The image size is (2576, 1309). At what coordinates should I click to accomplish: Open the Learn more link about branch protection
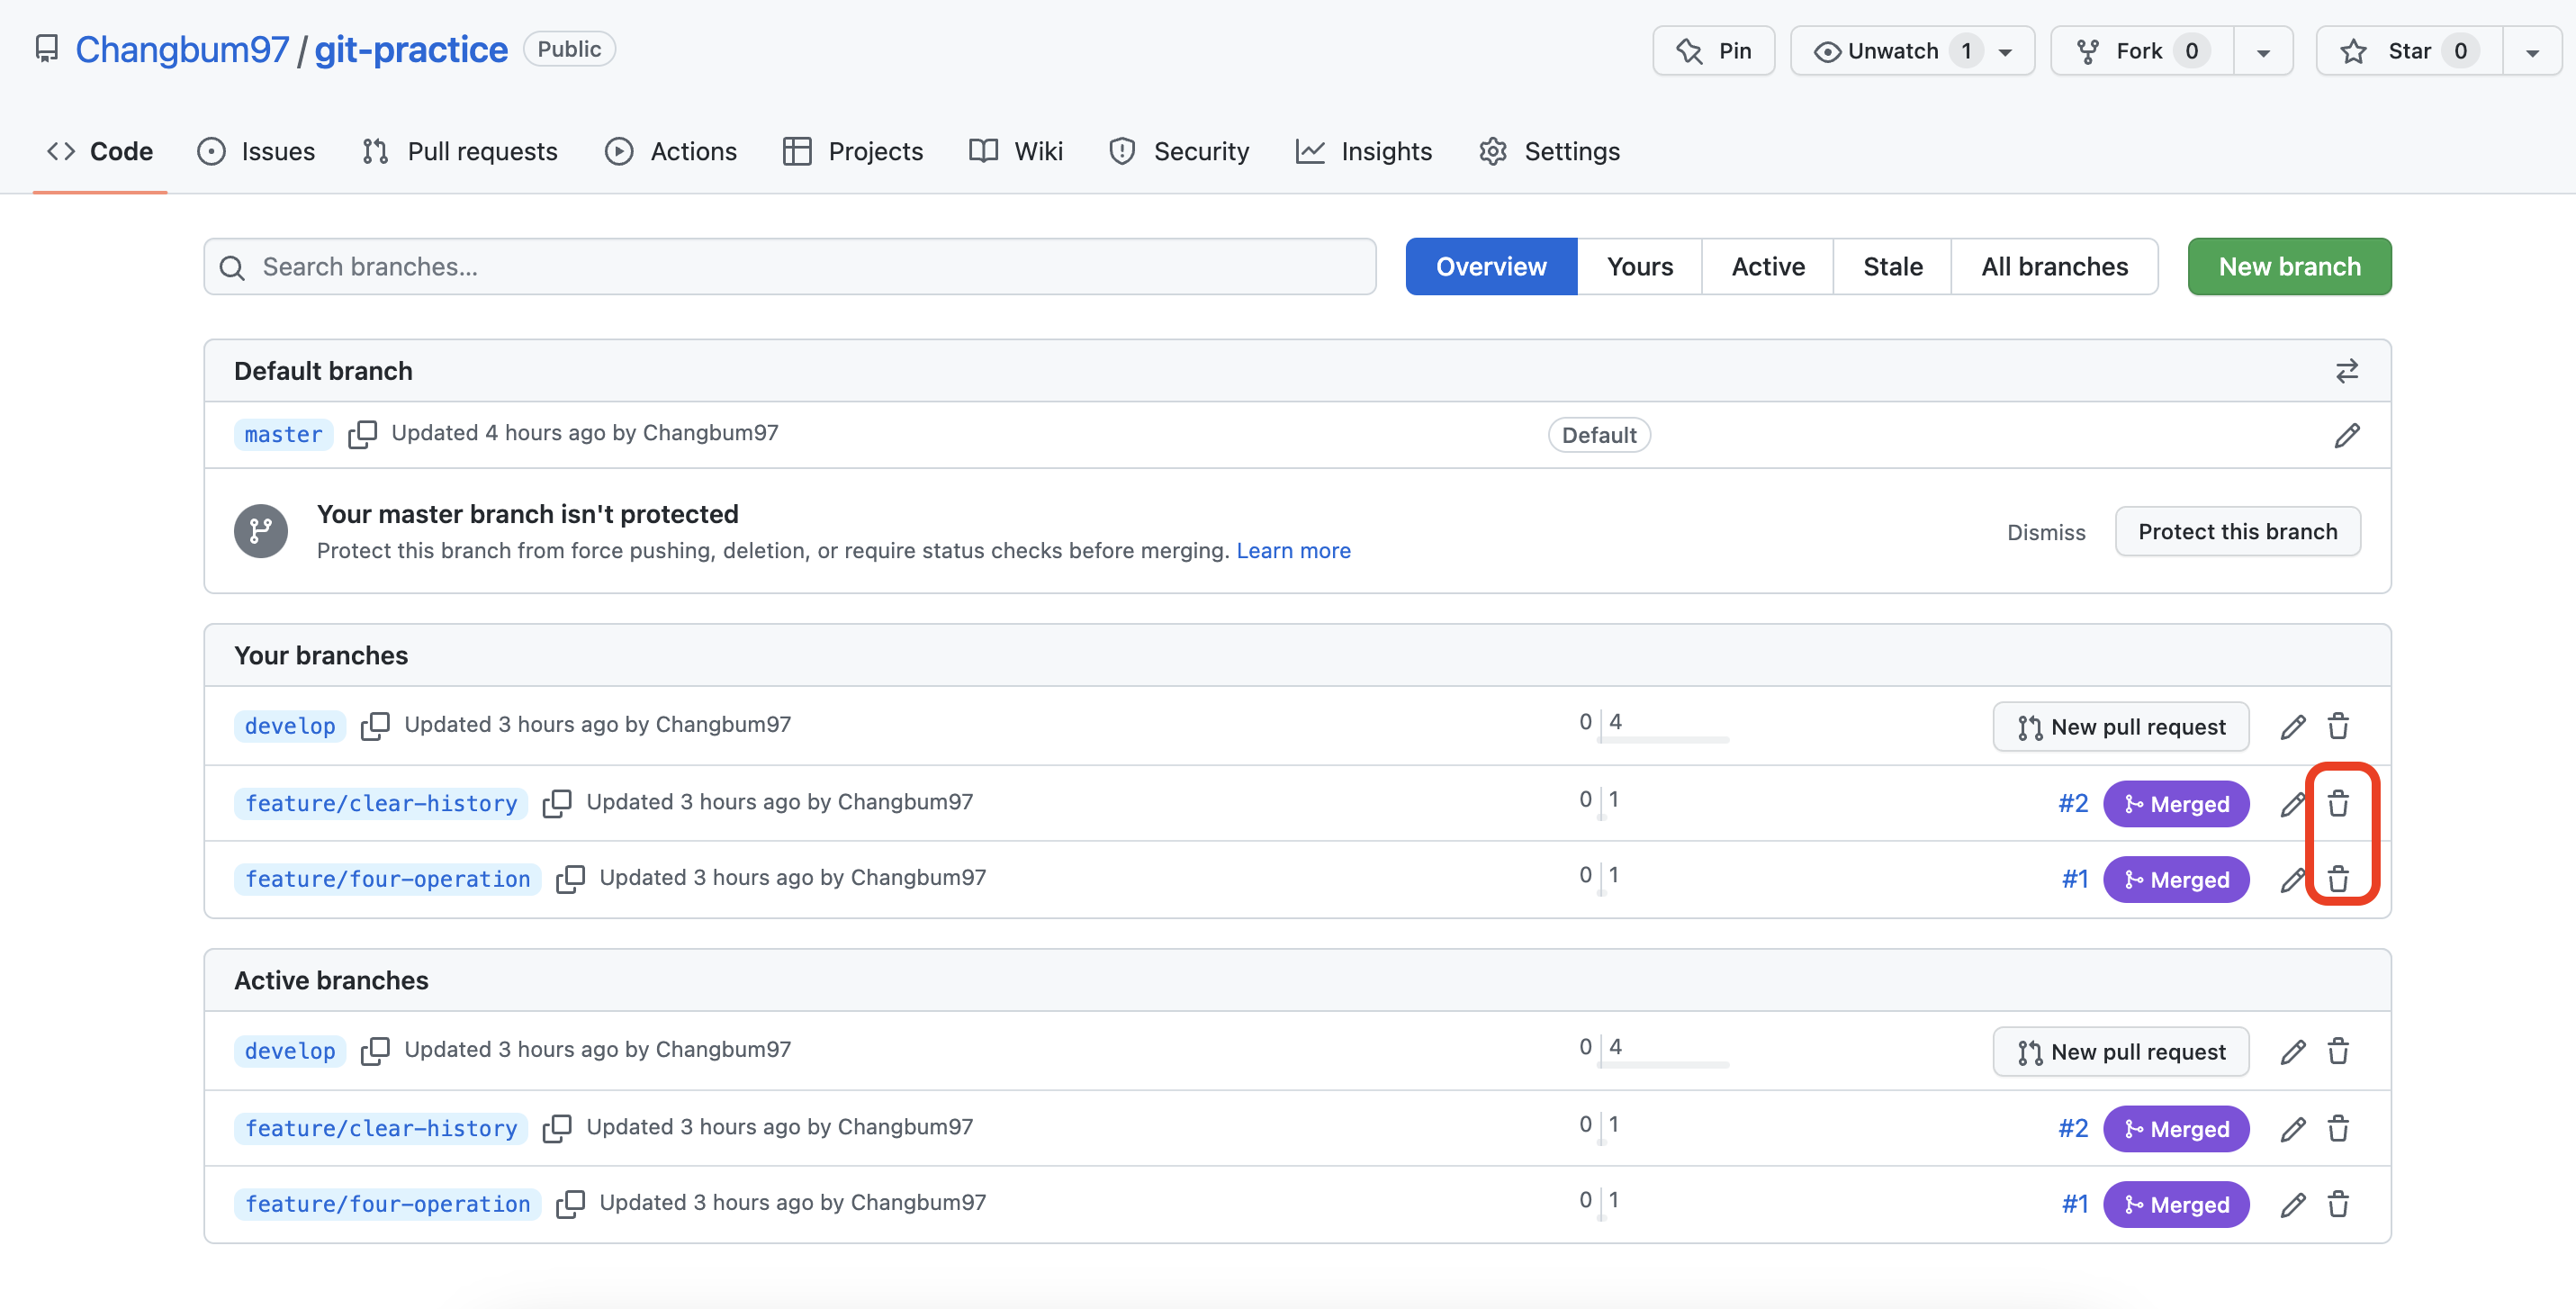coord(1293,550)
